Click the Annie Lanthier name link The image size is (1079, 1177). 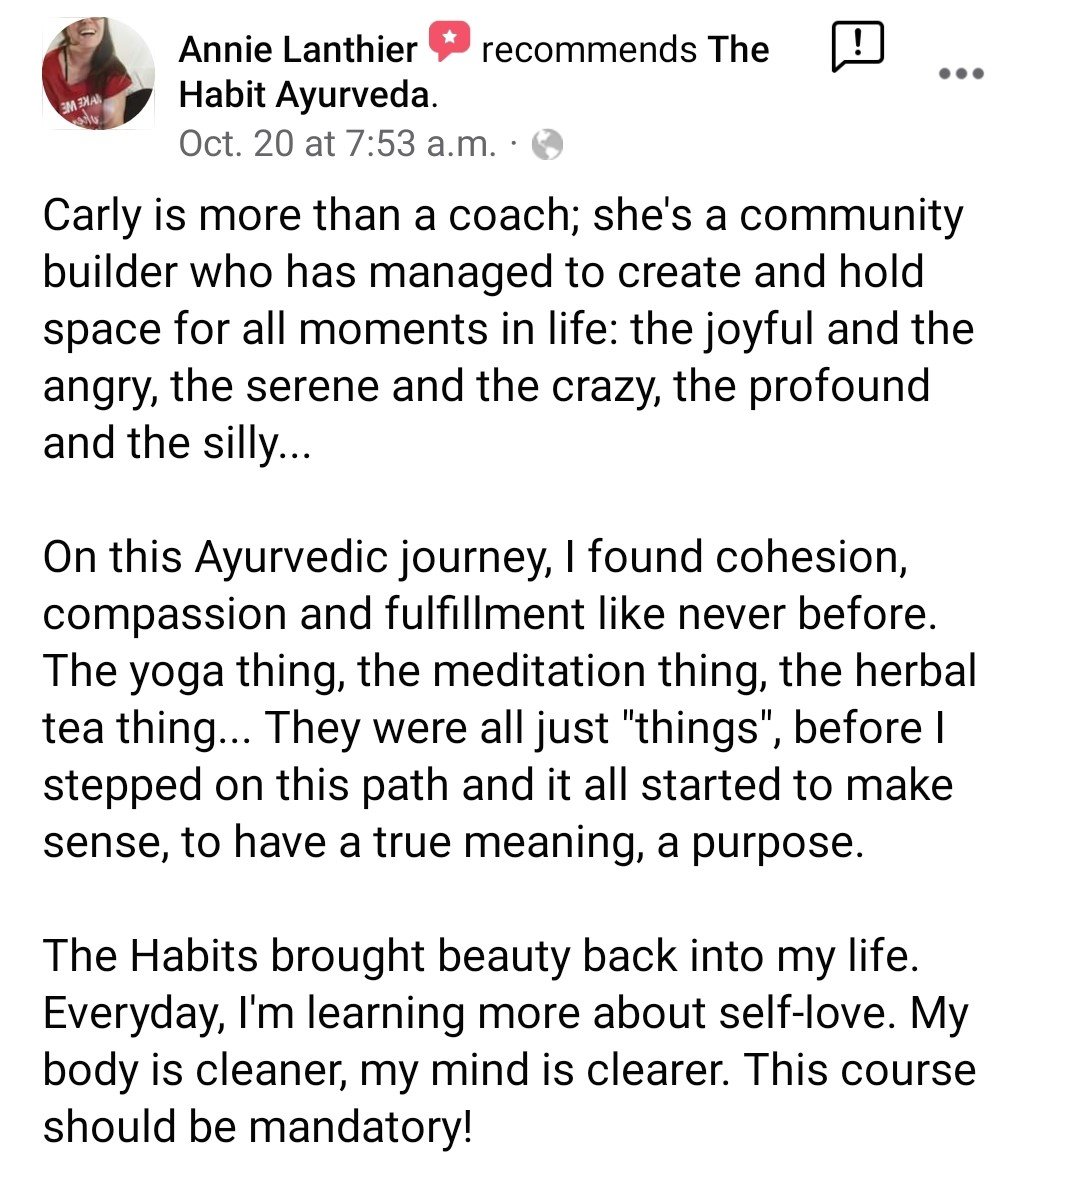tap(297, 49)
